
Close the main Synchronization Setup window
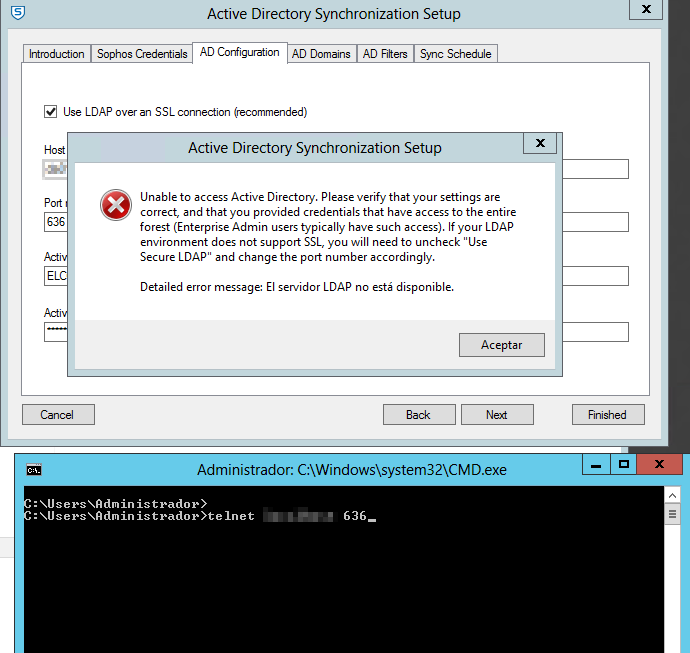click(x=646, y=9)
